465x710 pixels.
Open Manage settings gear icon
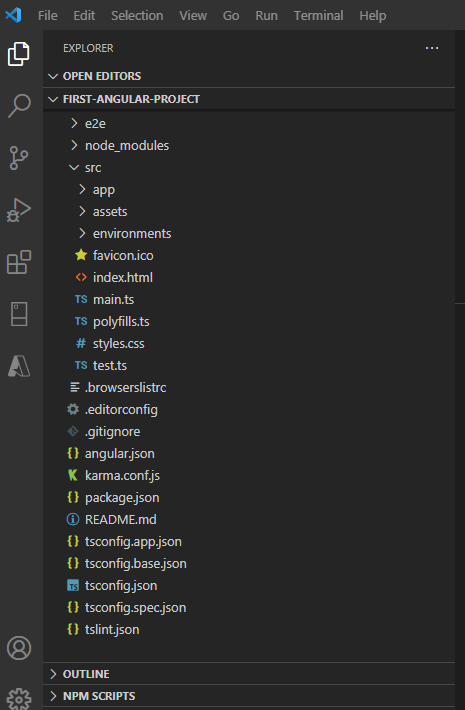pos(19,699)
